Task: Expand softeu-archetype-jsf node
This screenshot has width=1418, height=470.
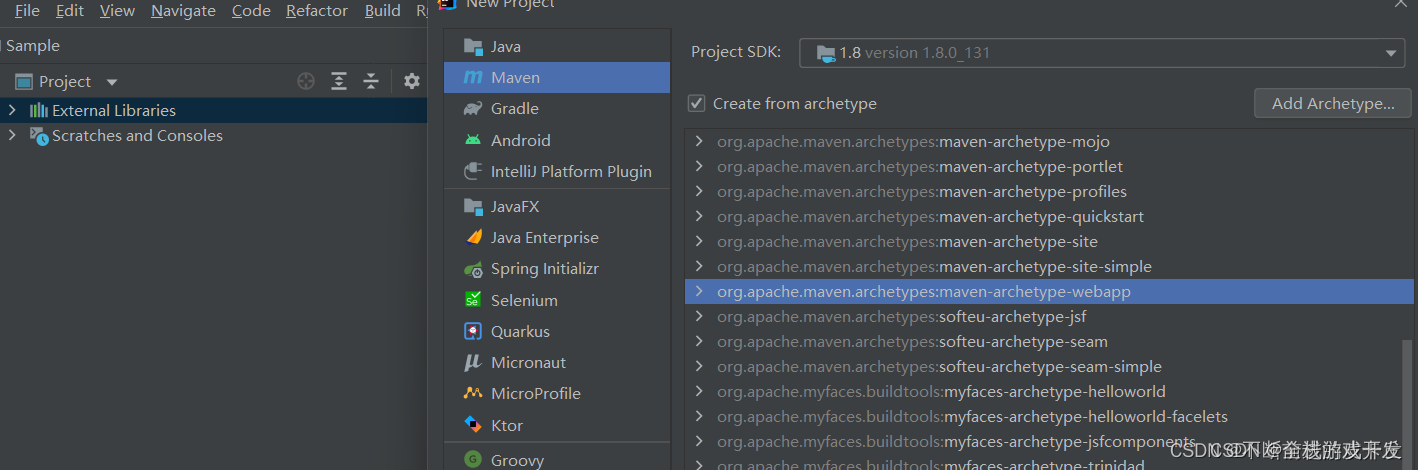Action: pyautogui.click(x=699, y=316)
